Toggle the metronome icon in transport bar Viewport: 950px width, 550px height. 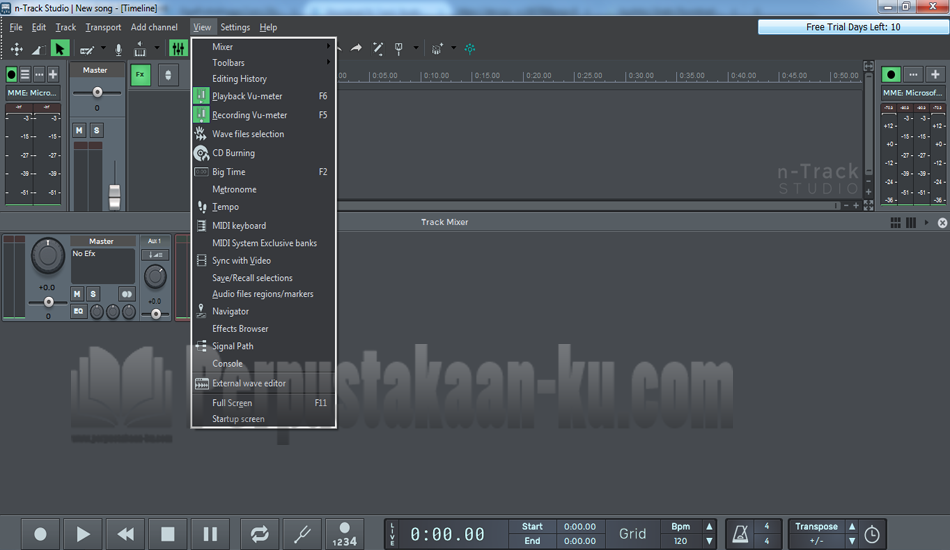[x=740, y=534]
